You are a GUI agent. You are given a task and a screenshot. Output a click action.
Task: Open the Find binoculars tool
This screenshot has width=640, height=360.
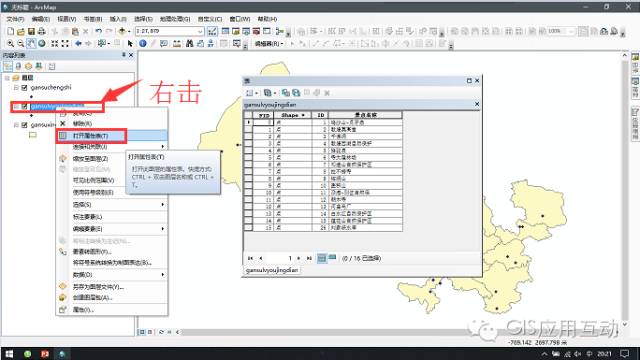point(189,43)
